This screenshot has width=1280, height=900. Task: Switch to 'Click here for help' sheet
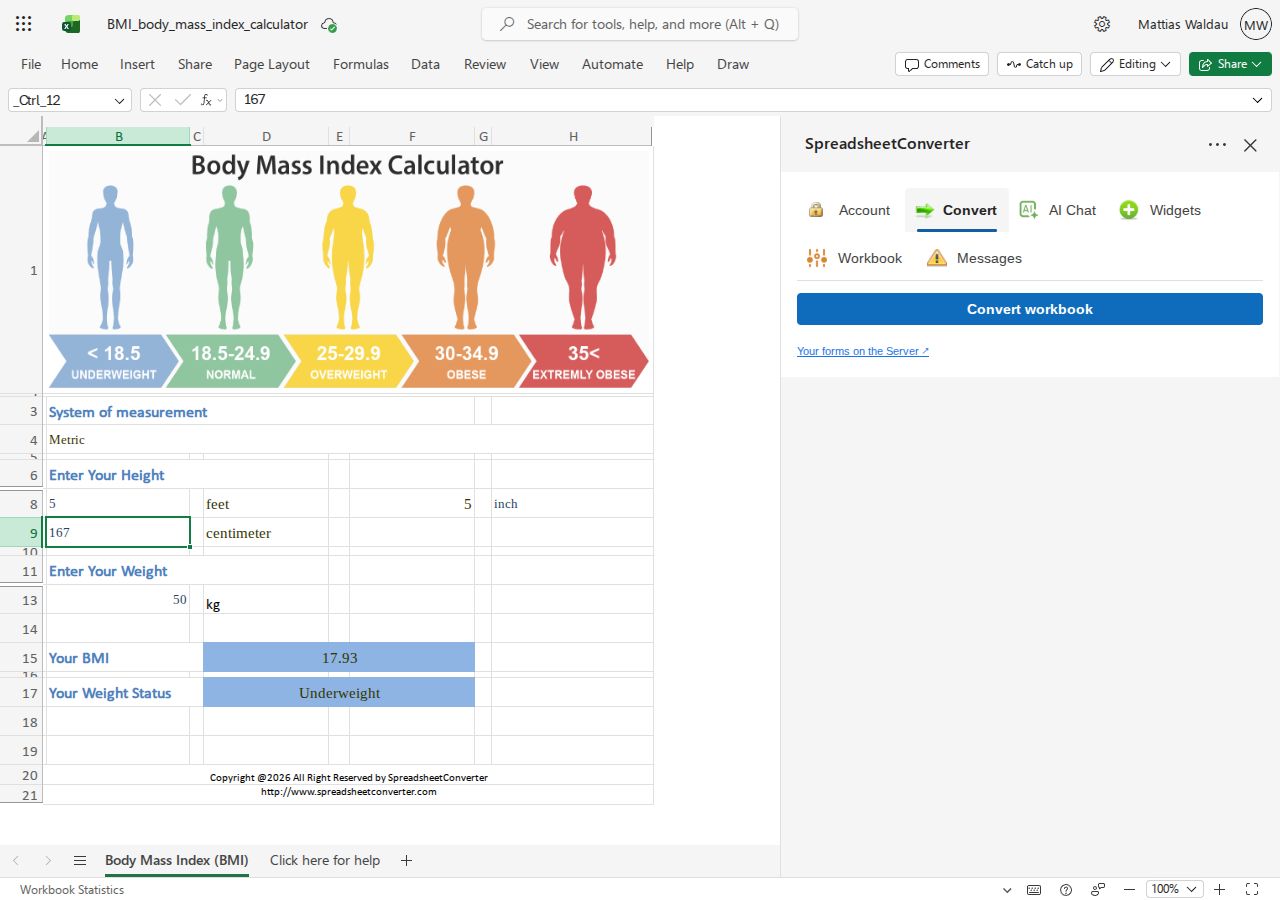[325, 860]
